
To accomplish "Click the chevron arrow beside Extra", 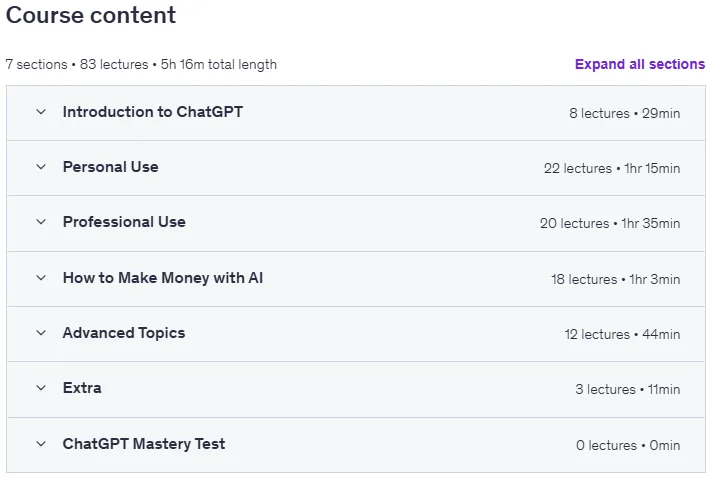I will [x=41, y=388].
